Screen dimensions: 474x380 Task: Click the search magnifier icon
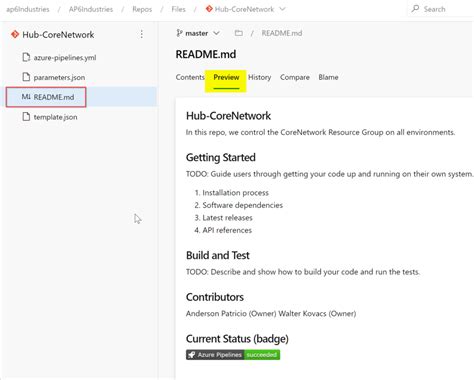pyautogui.click(x=415, y=9)
